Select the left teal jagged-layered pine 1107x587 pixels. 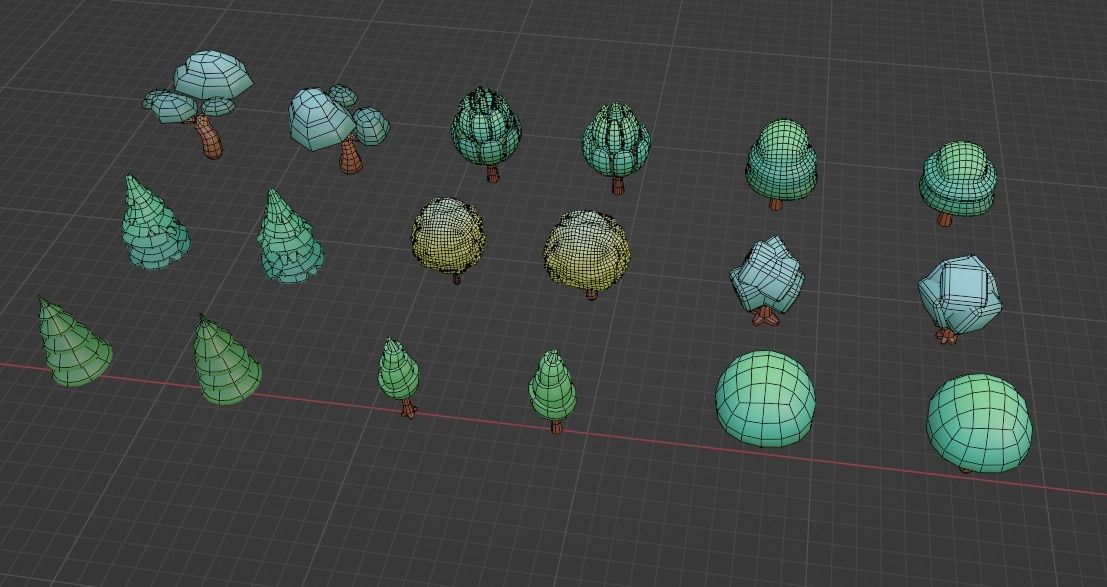point(154,223)
